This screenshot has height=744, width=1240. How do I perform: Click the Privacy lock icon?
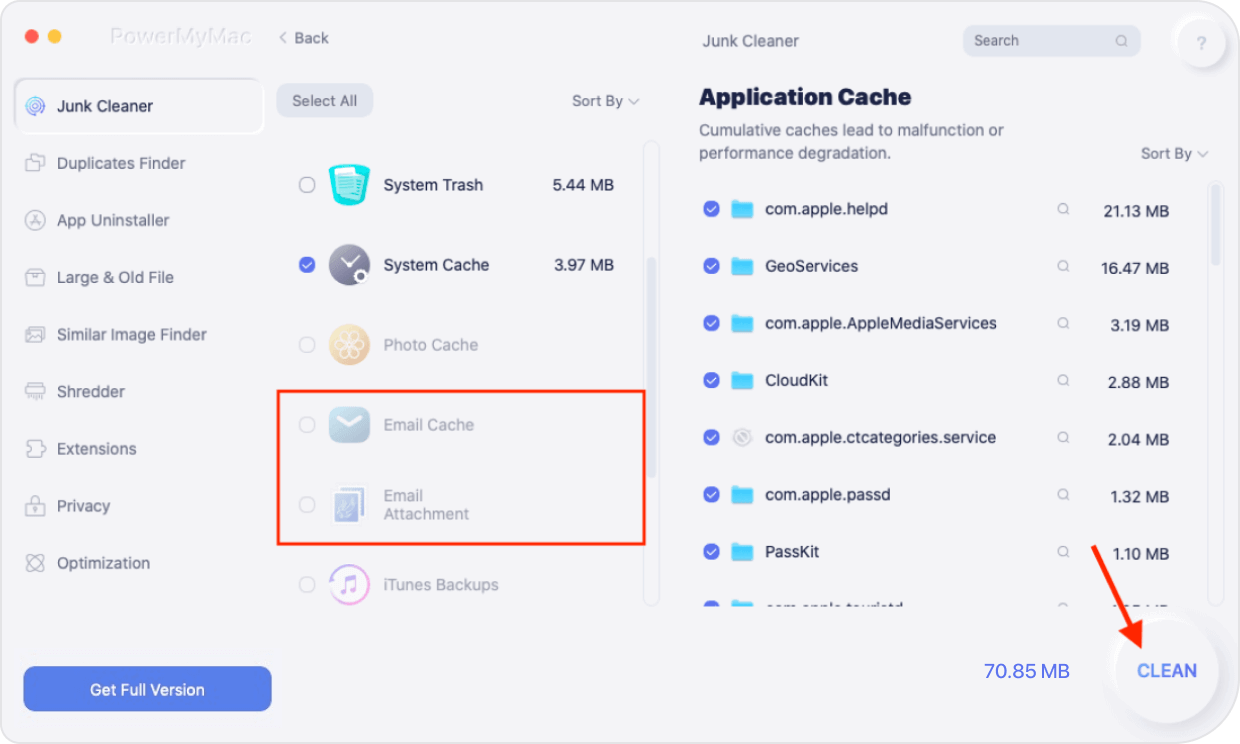35,505
